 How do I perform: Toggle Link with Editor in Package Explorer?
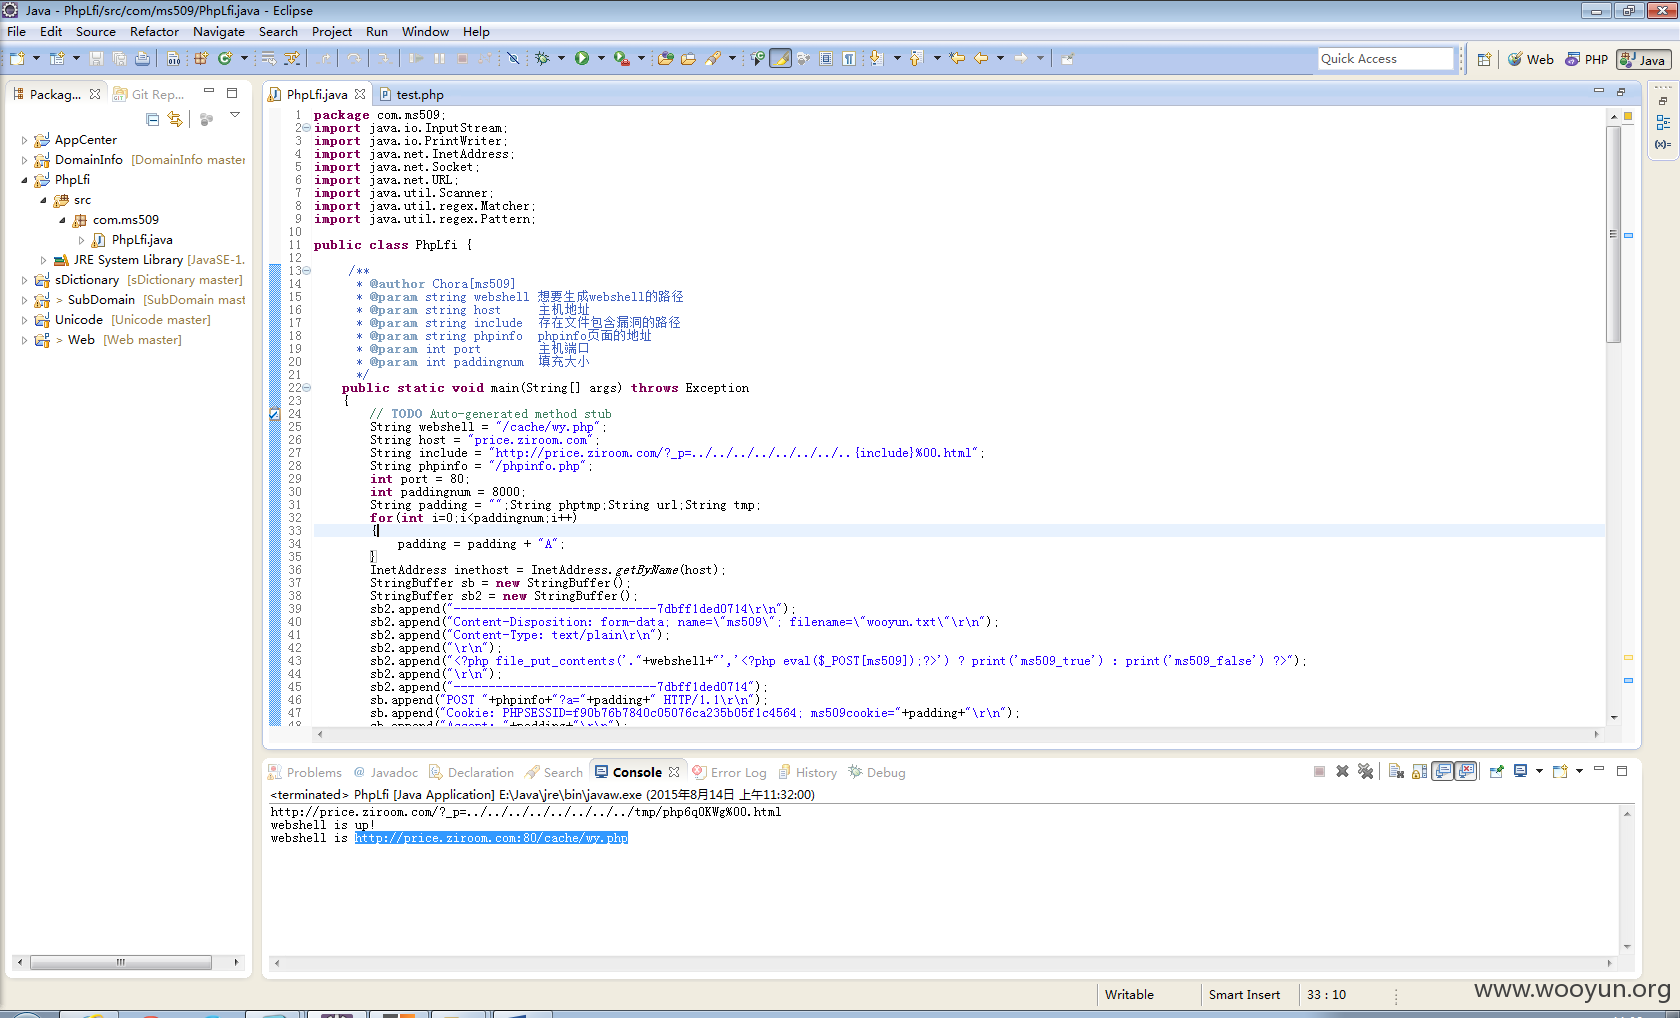click(175, 119)
